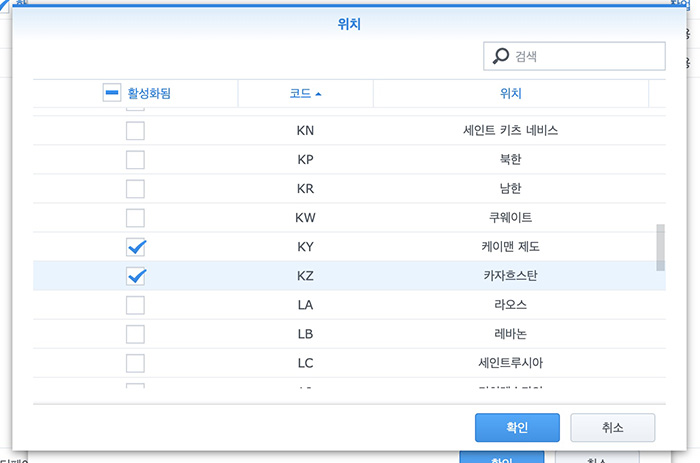Enable the KW 쿠웨이트 checkbox

135,218
